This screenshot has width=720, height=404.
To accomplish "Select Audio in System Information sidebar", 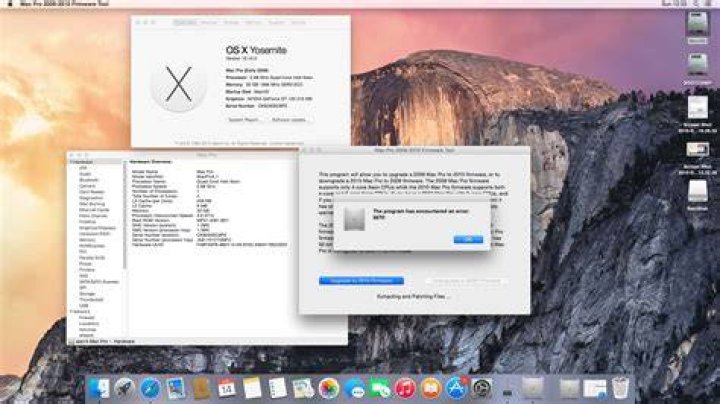I will (x=85, y=174).
